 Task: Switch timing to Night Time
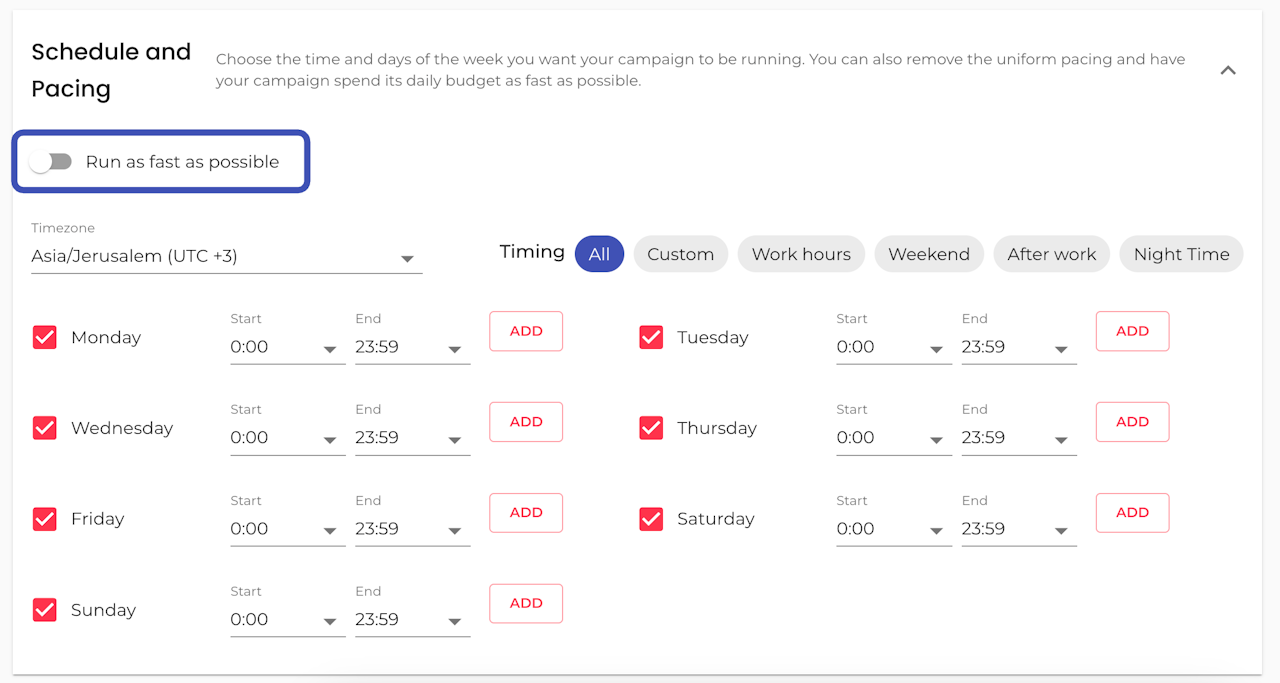pyautogui.click(x=1181, y=254)
